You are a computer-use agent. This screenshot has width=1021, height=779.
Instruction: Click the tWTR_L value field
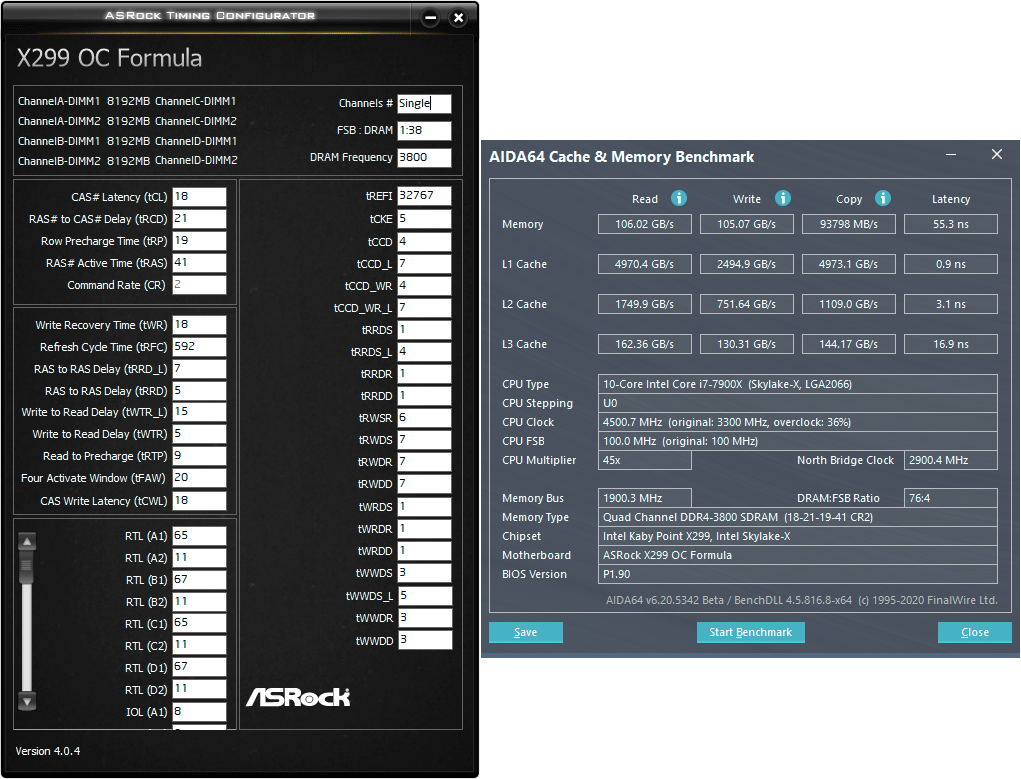199,412
